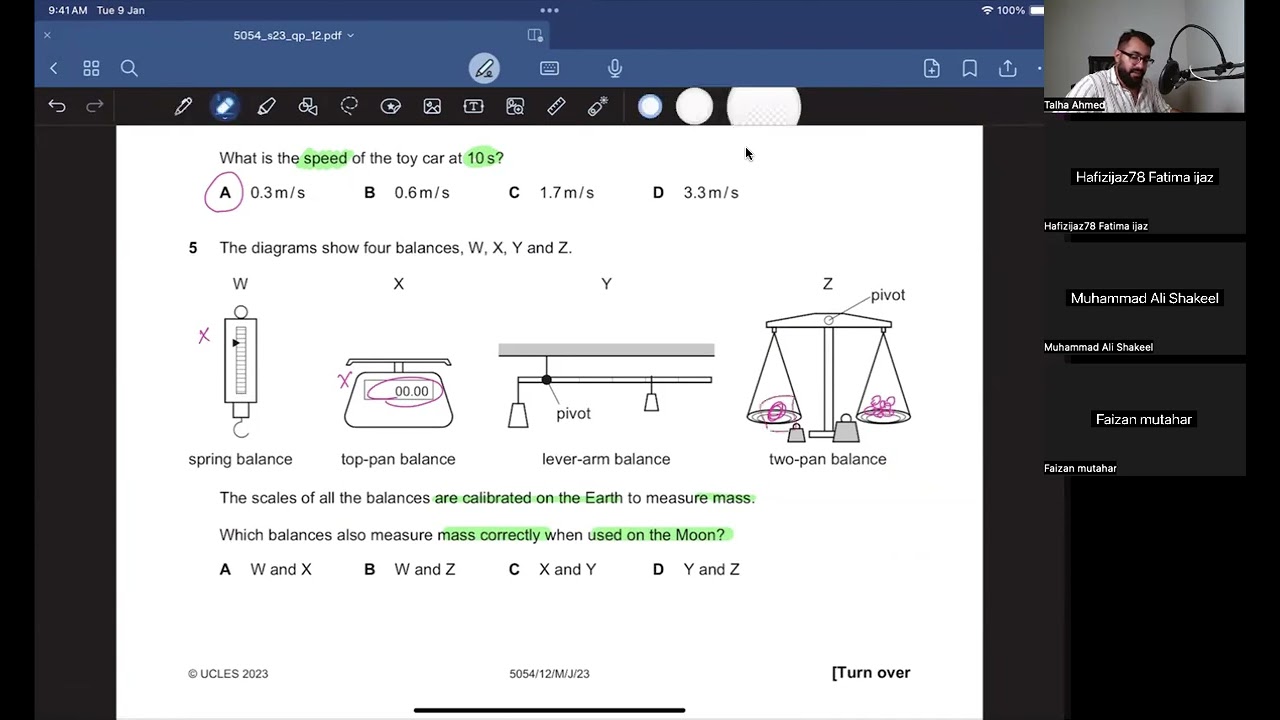Image resolution: width=1280 pixels, height=720 pixels.
Task: Start audio recording with the microphone
Action: (x=615, y=68)
